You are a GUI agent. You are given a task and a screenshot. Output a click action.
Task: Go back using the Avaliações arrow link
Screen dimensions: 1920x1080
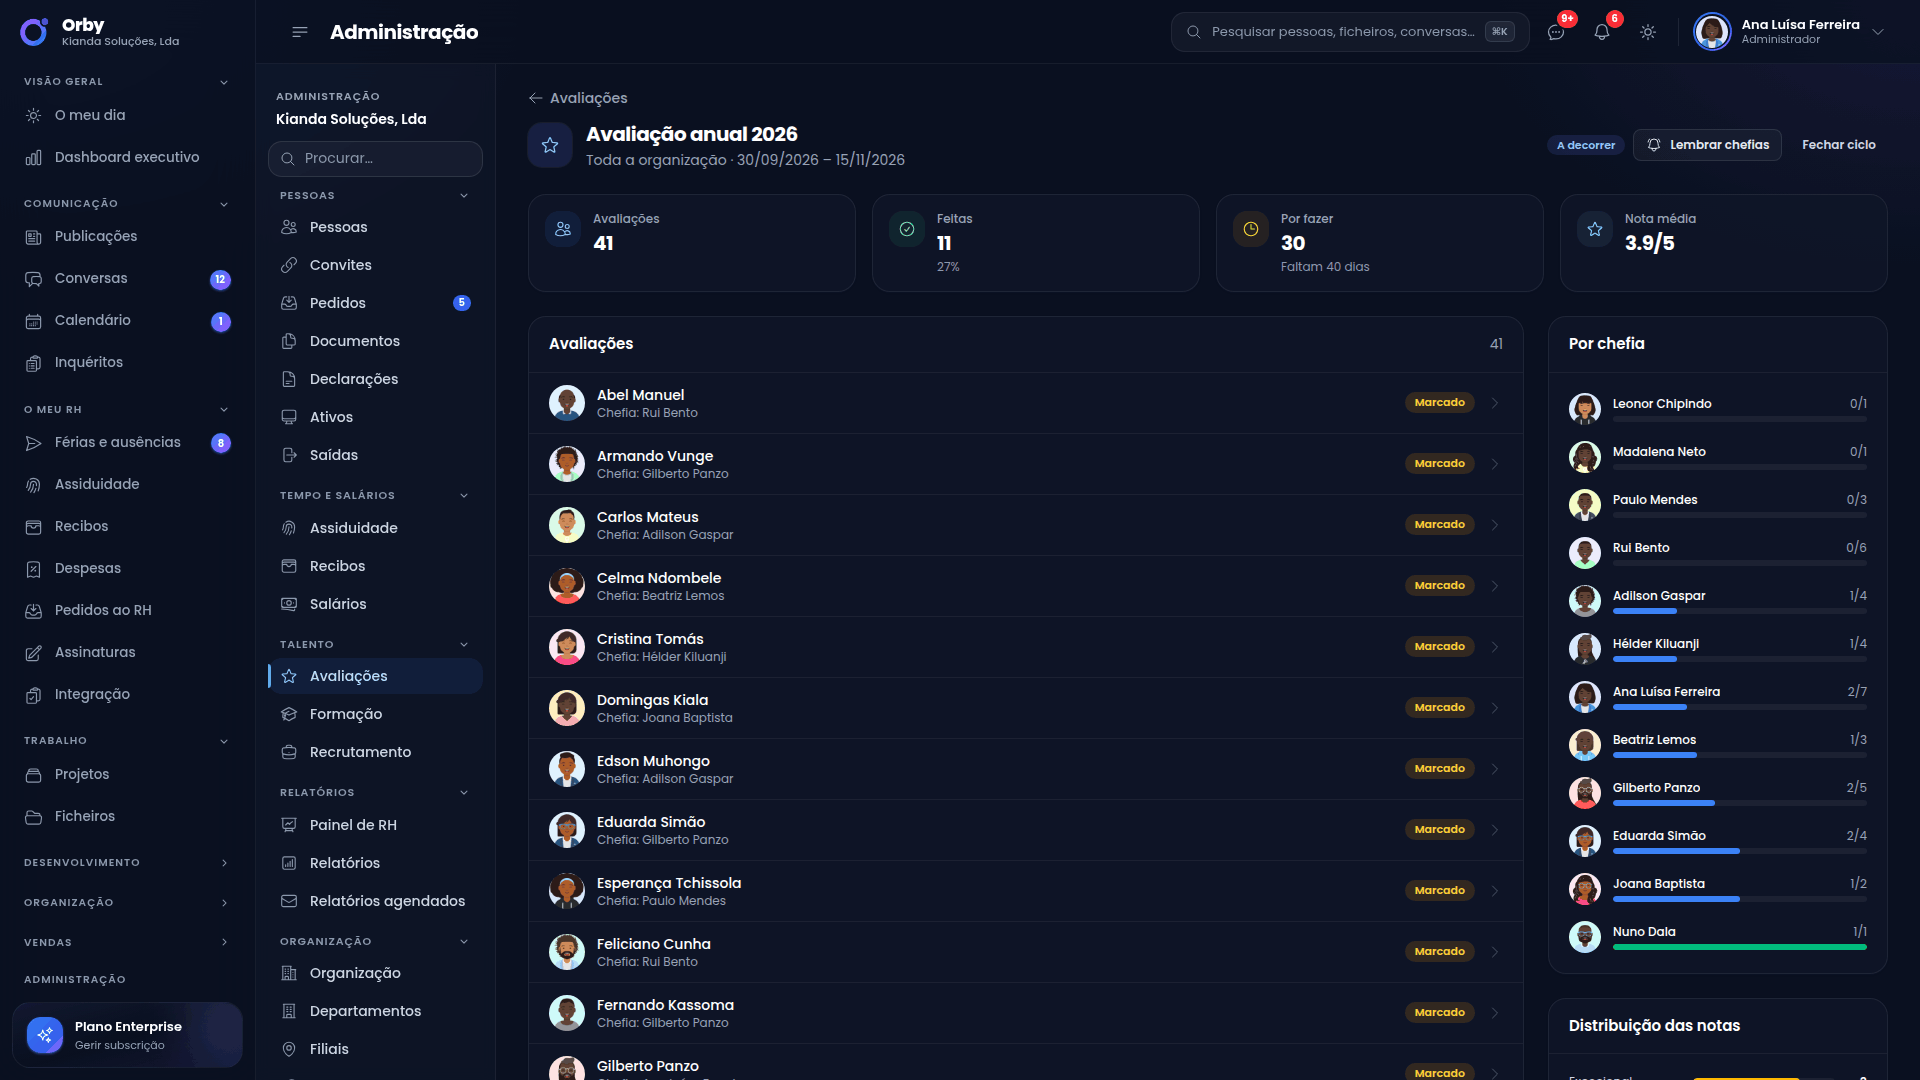[578, 98]
